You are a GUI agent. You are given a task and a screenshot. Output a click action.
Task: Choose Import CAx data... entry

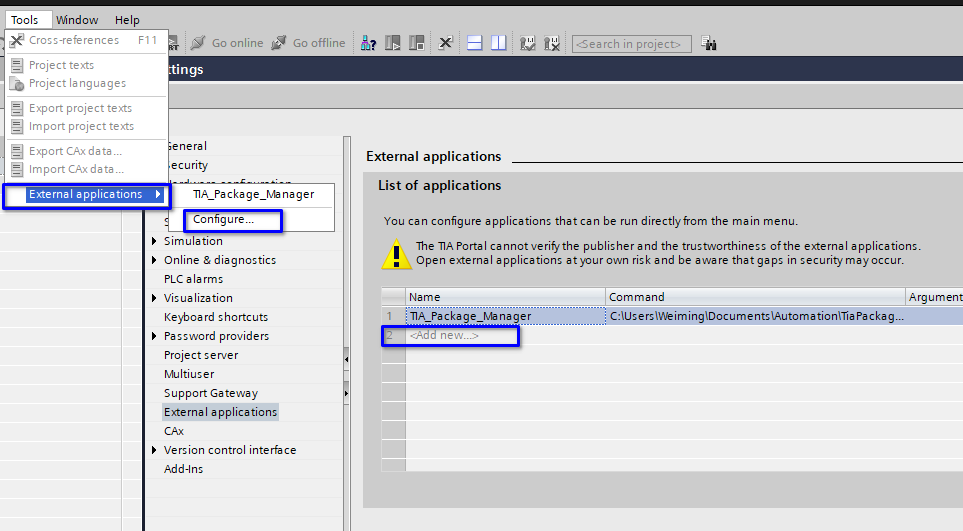tap(87, 169)
